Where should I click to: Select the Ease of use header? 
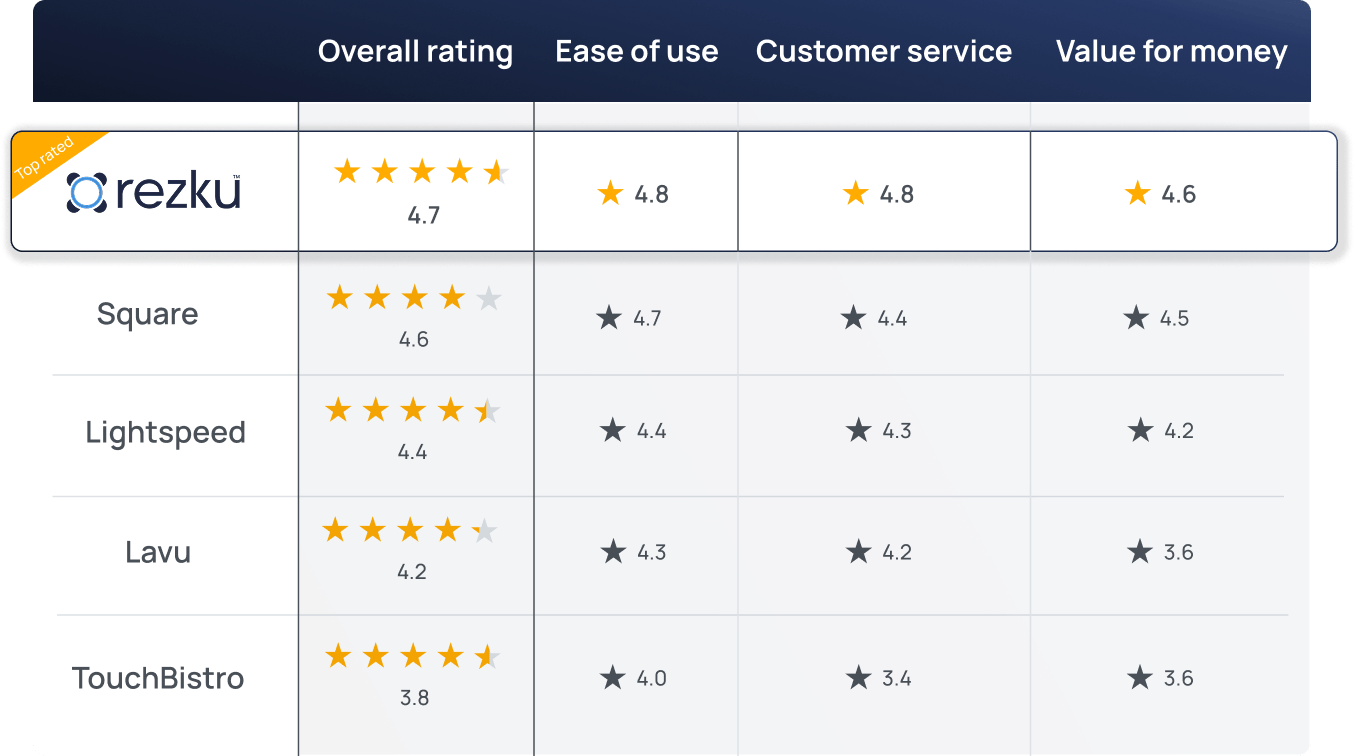[636, 52]
